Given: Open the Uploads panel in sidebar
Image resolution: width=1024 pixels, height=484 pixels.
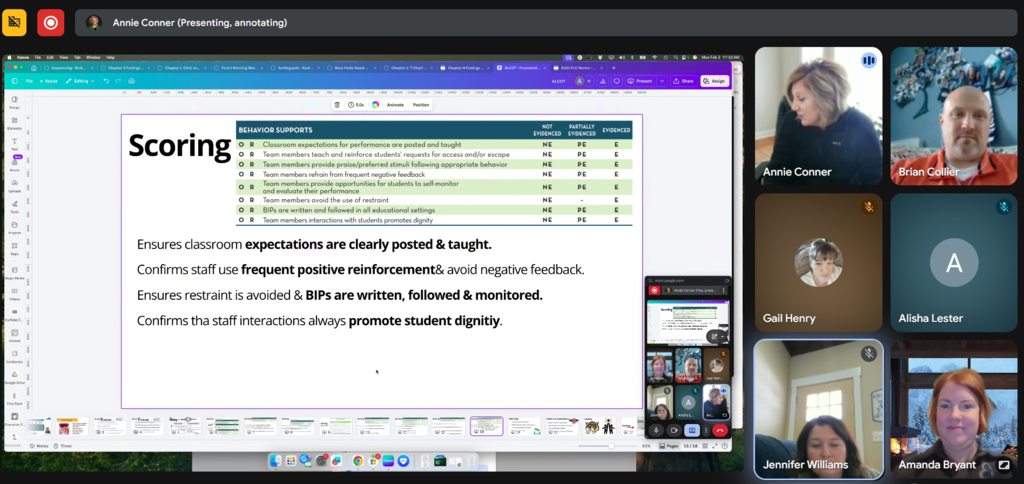Looking at the screenshot, I should tap(15, 188).
